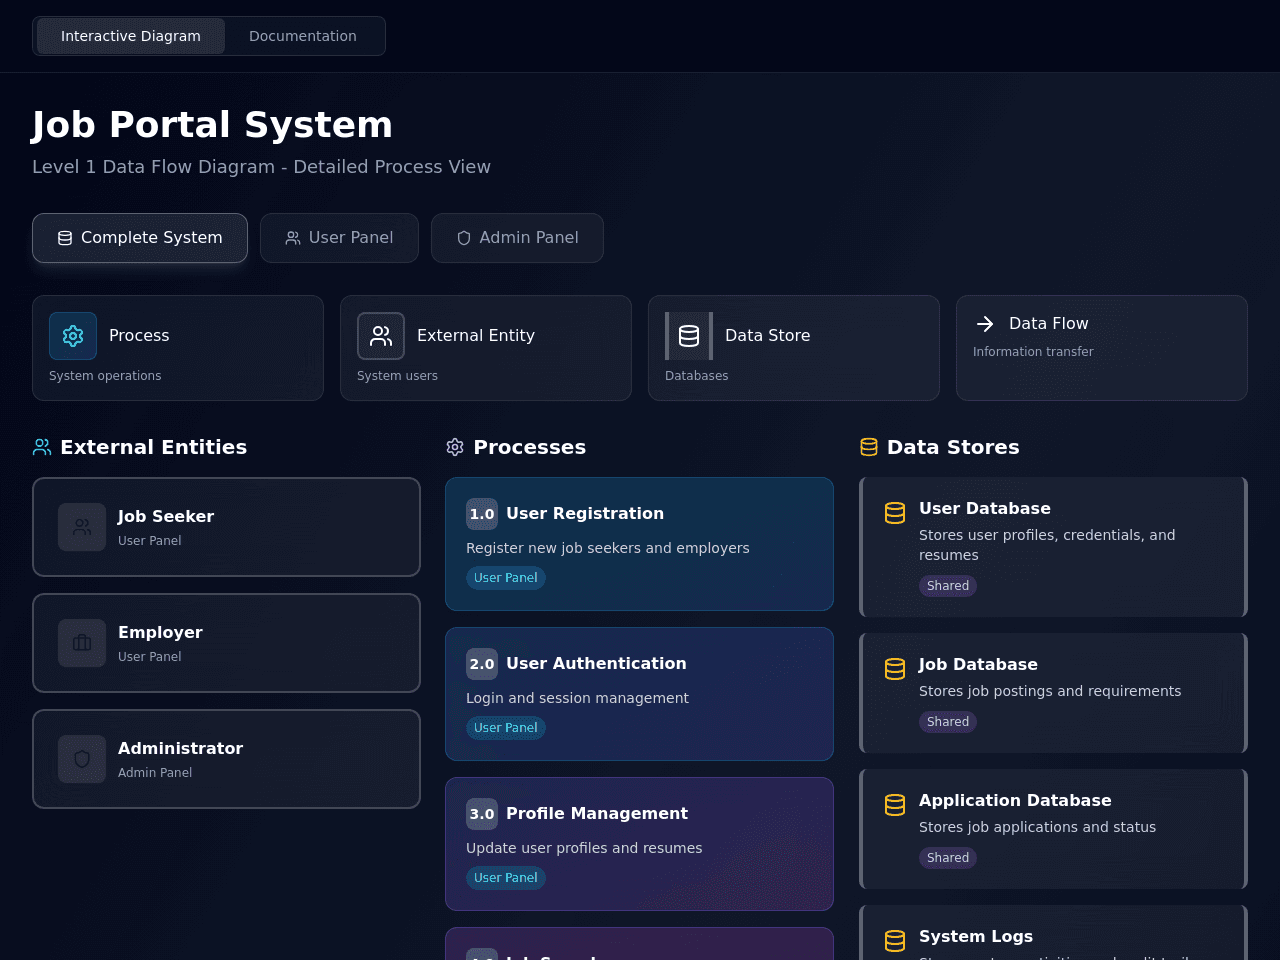This screenshot has width=1280, height=960.
Task: Click the Job Portal System title
Action: pyautogui.click(x=212, y=125)
